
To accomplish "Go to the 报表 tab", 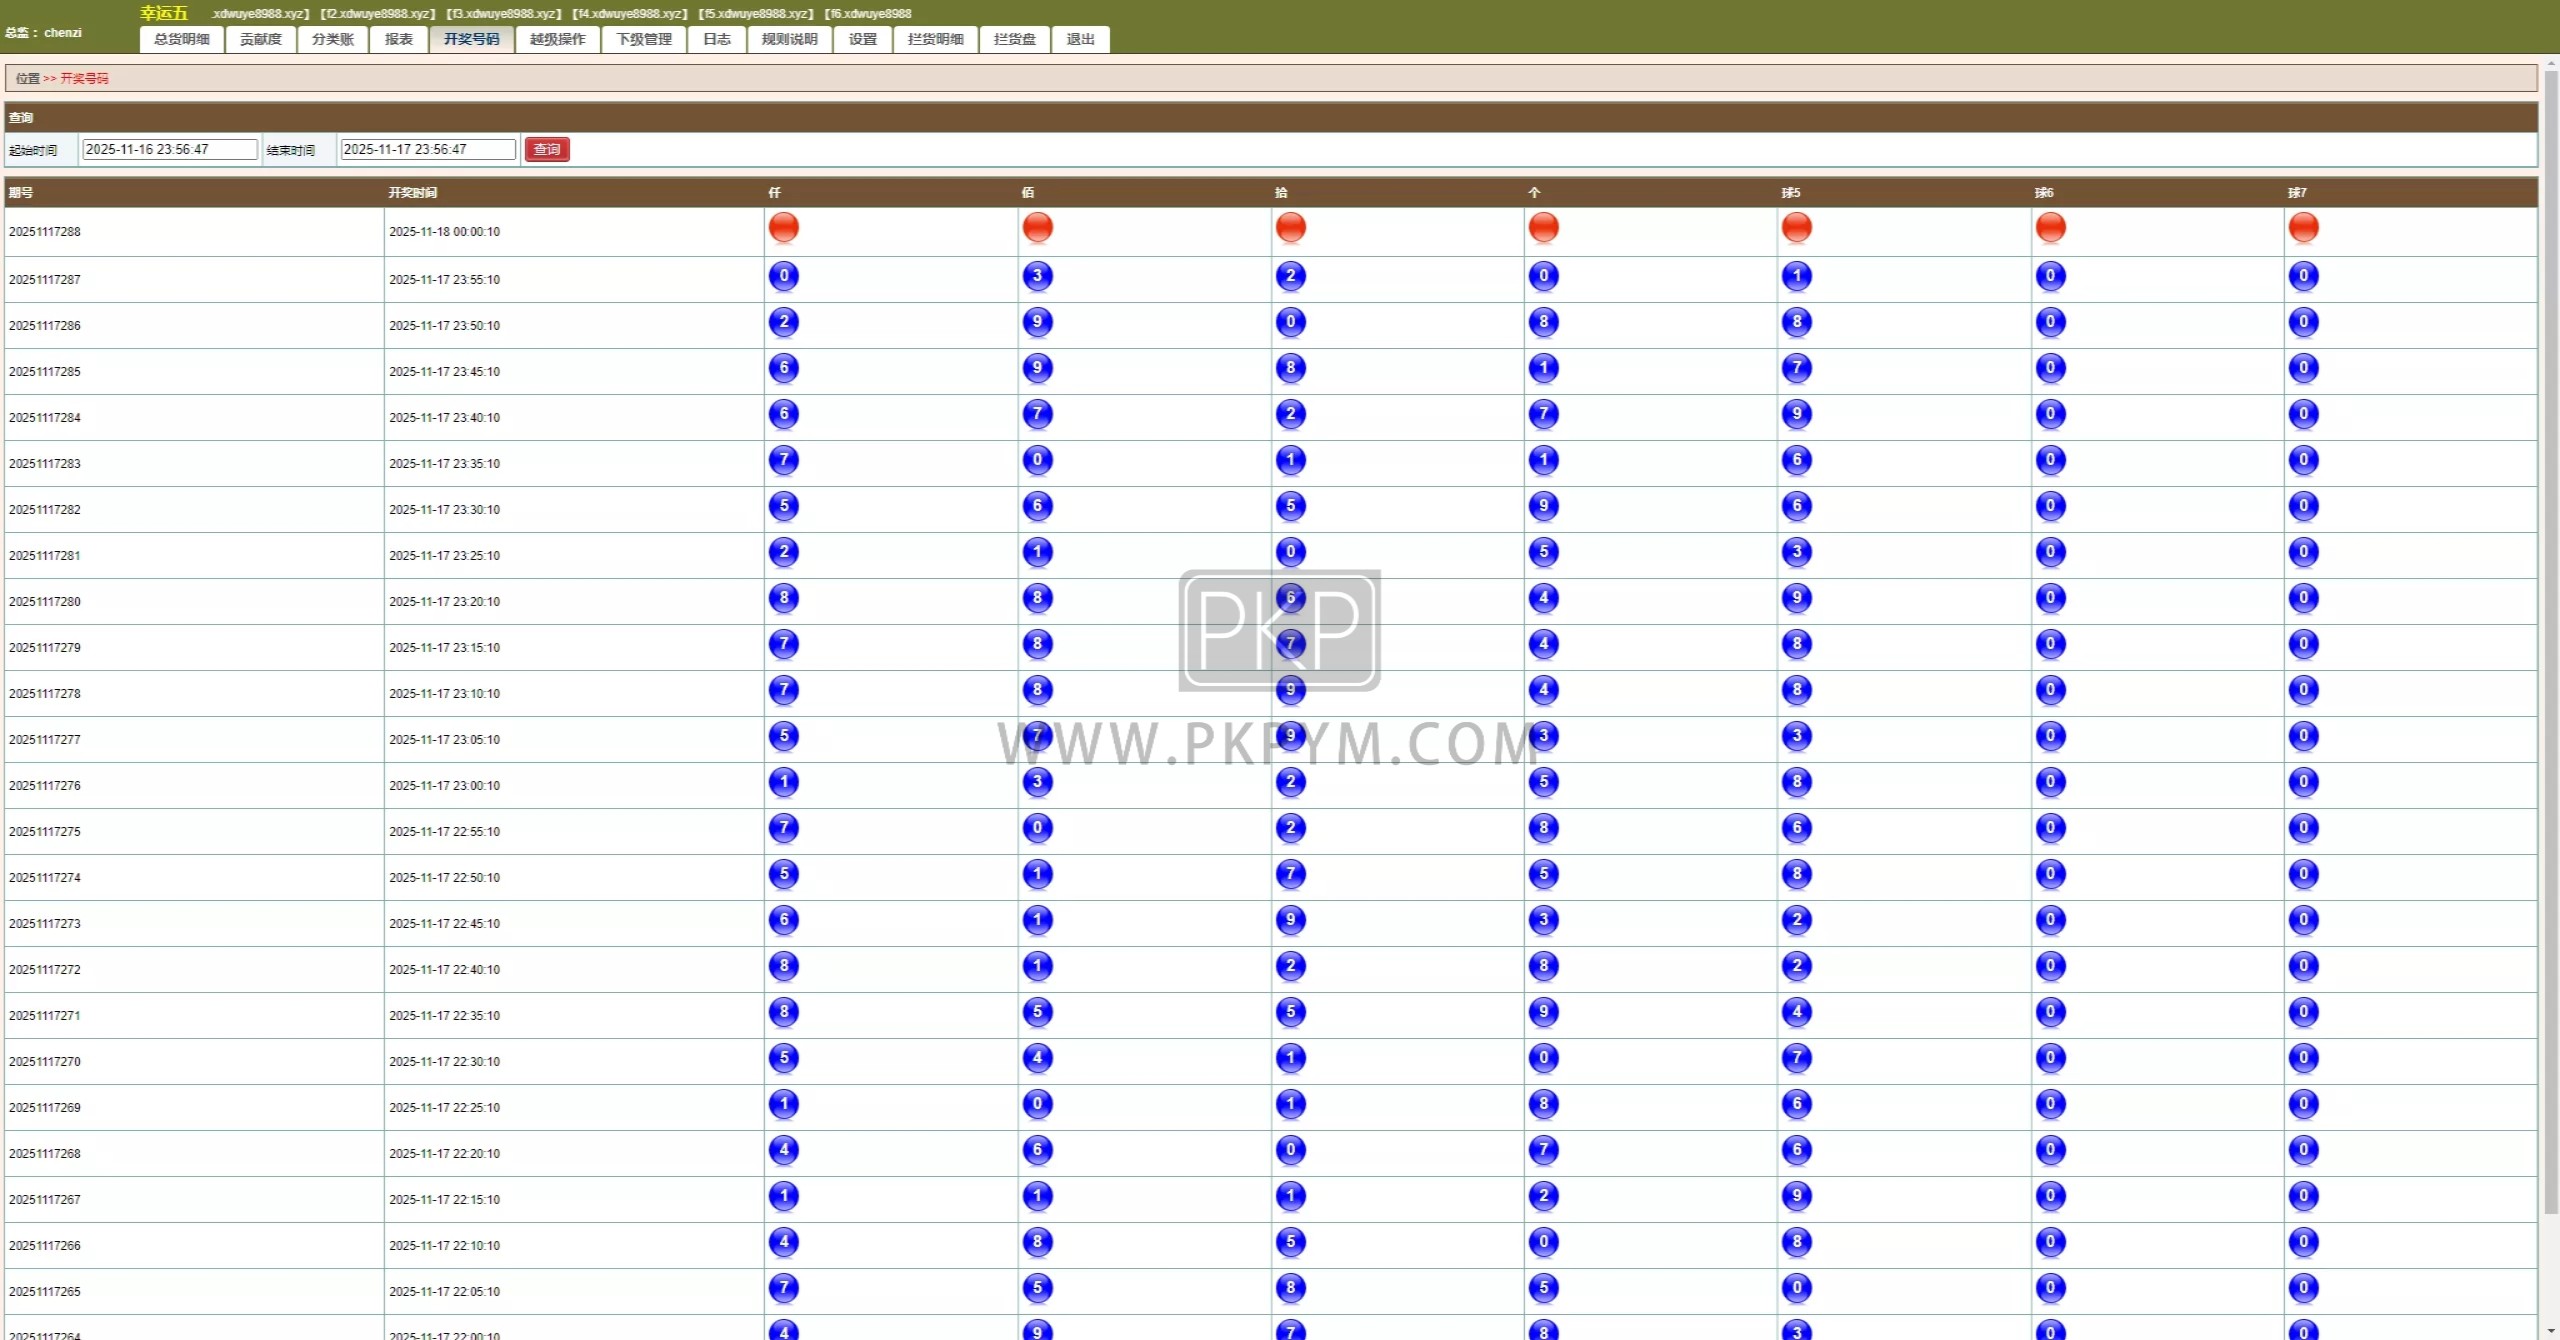I will pos(399,39).
